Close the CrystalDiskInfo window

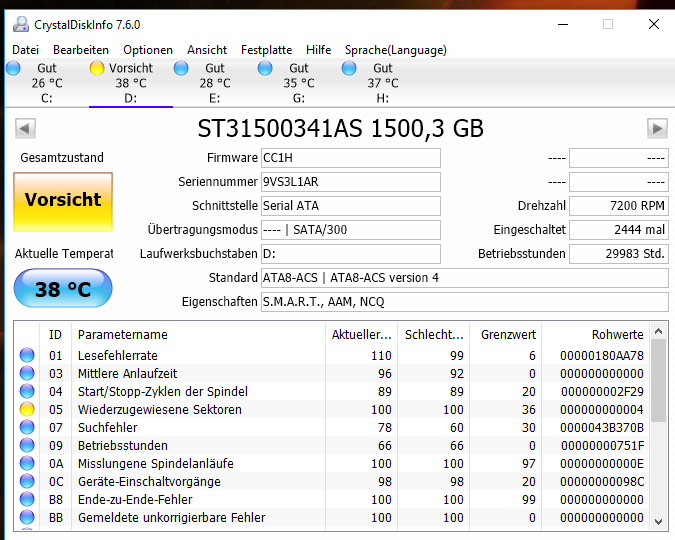pos(654,25)
